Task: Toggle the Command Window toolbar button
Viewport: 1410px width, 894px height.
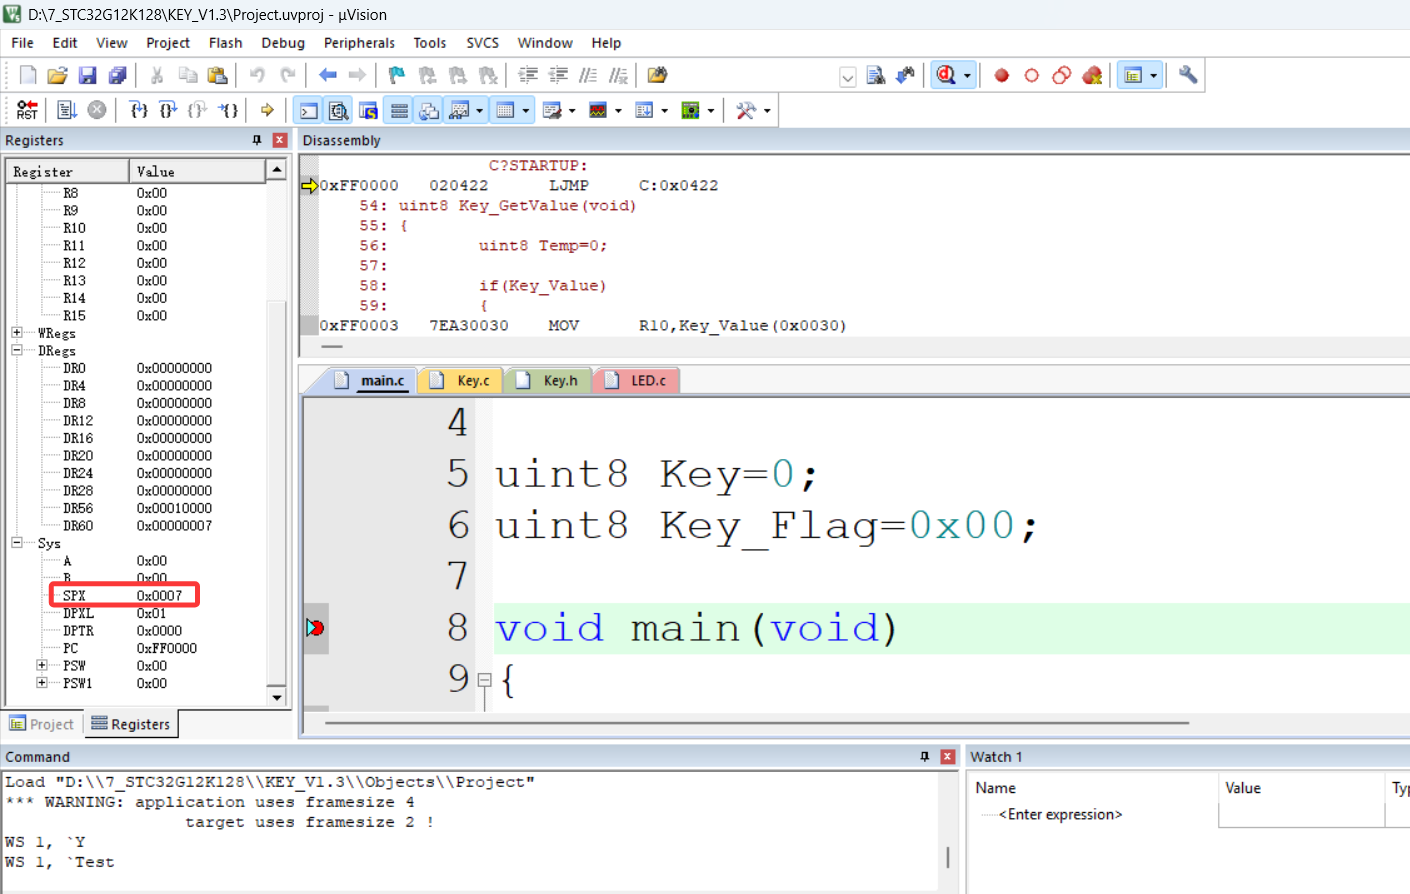Action: pos(309,110)
